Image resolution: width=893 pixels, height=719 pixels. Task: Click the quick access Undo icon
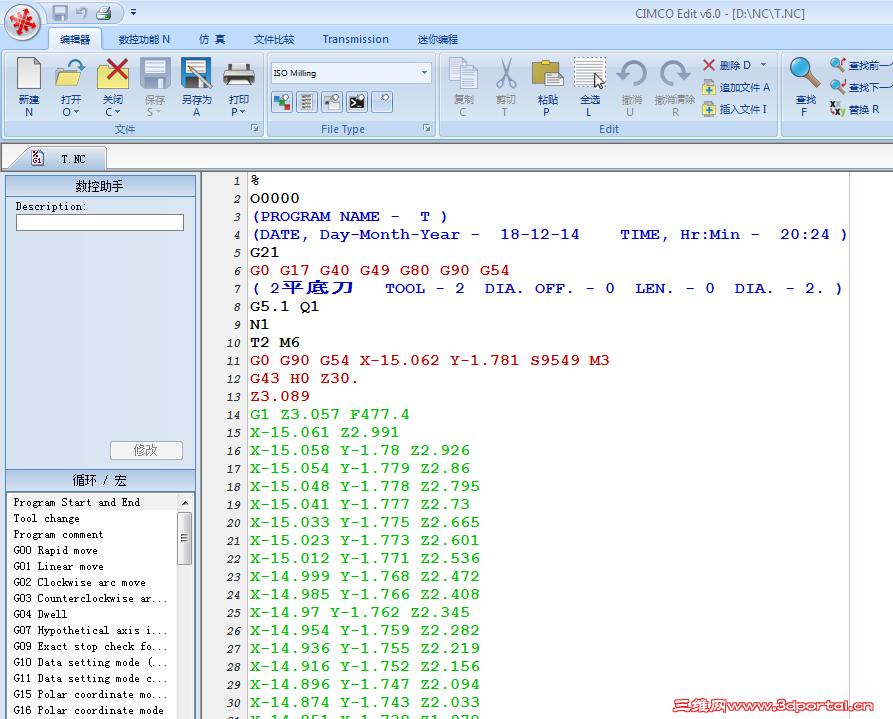(81, 13)
